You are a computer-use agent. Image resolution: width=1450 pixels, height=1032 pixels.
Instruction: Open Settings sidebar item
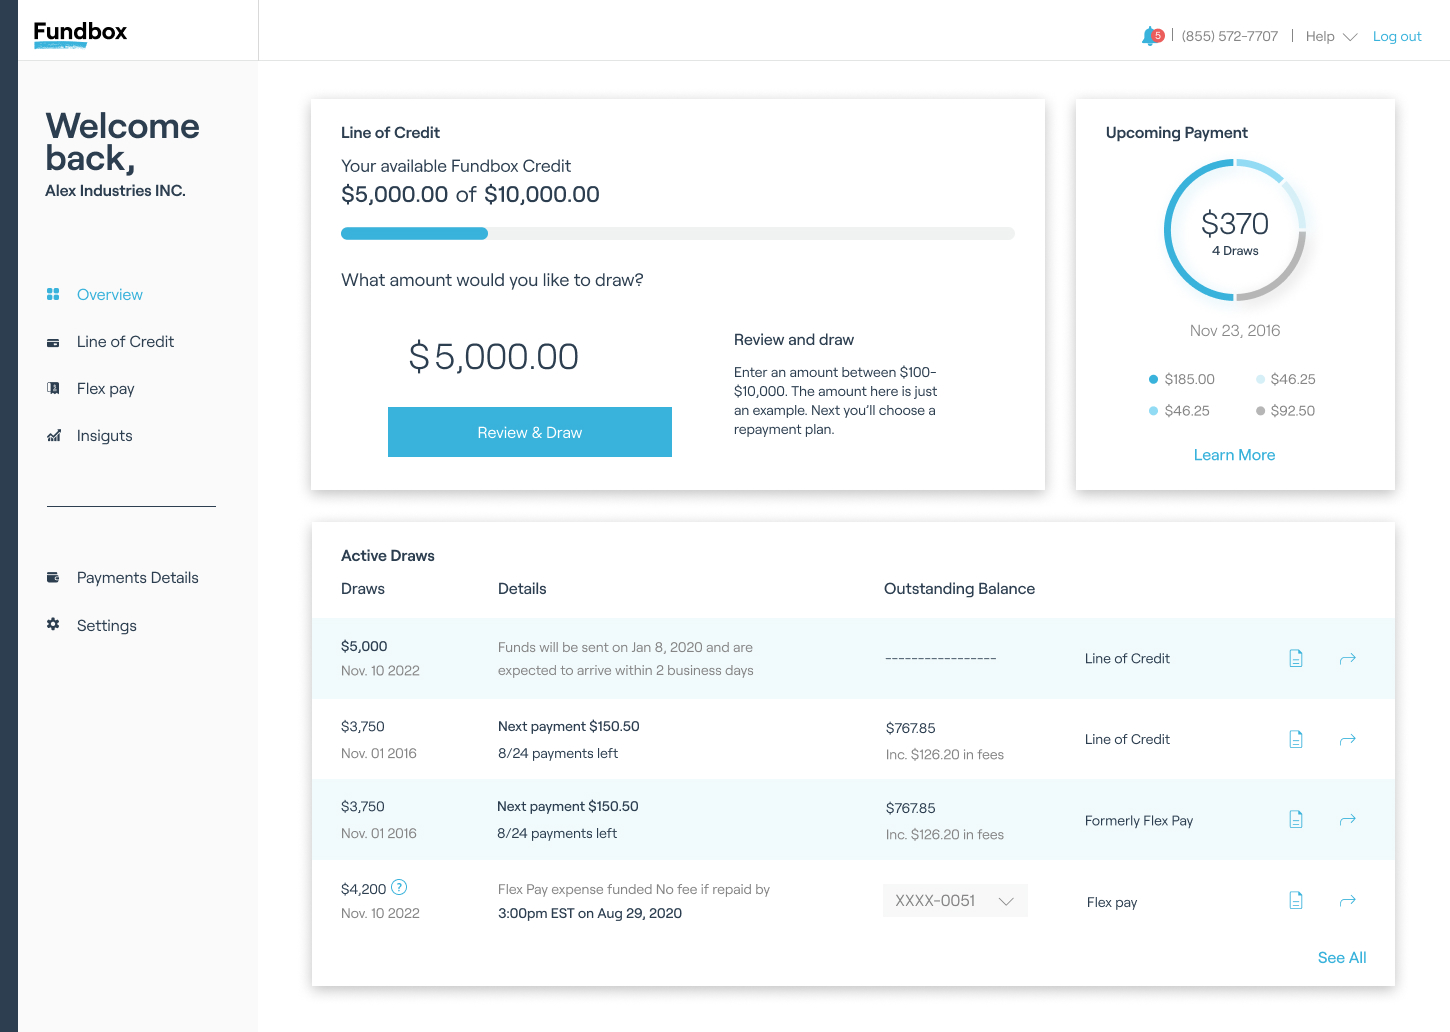(x=107, y=625)
